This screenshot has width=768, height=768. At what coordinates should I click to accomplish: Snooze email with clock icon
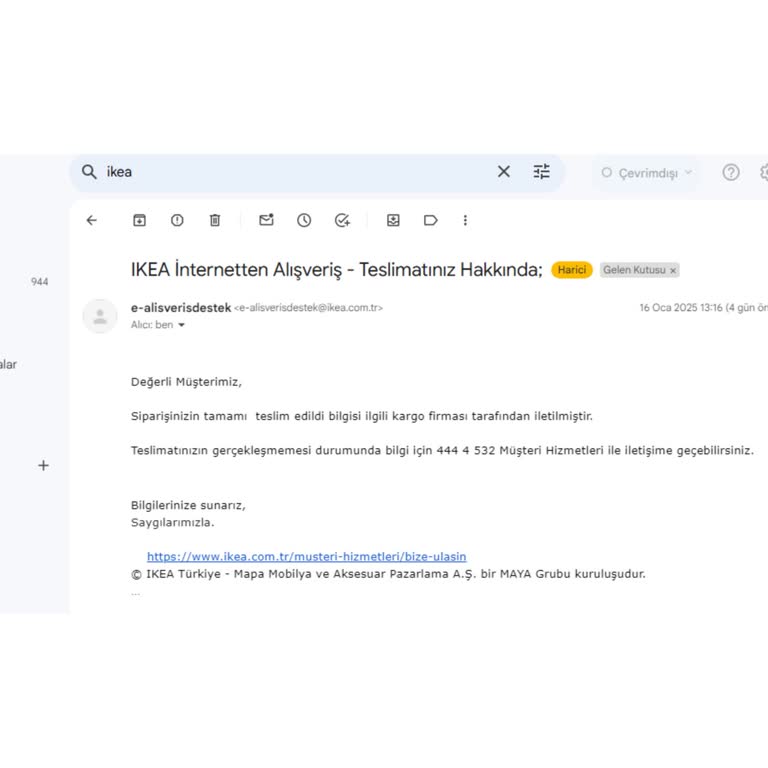point(304,220)
